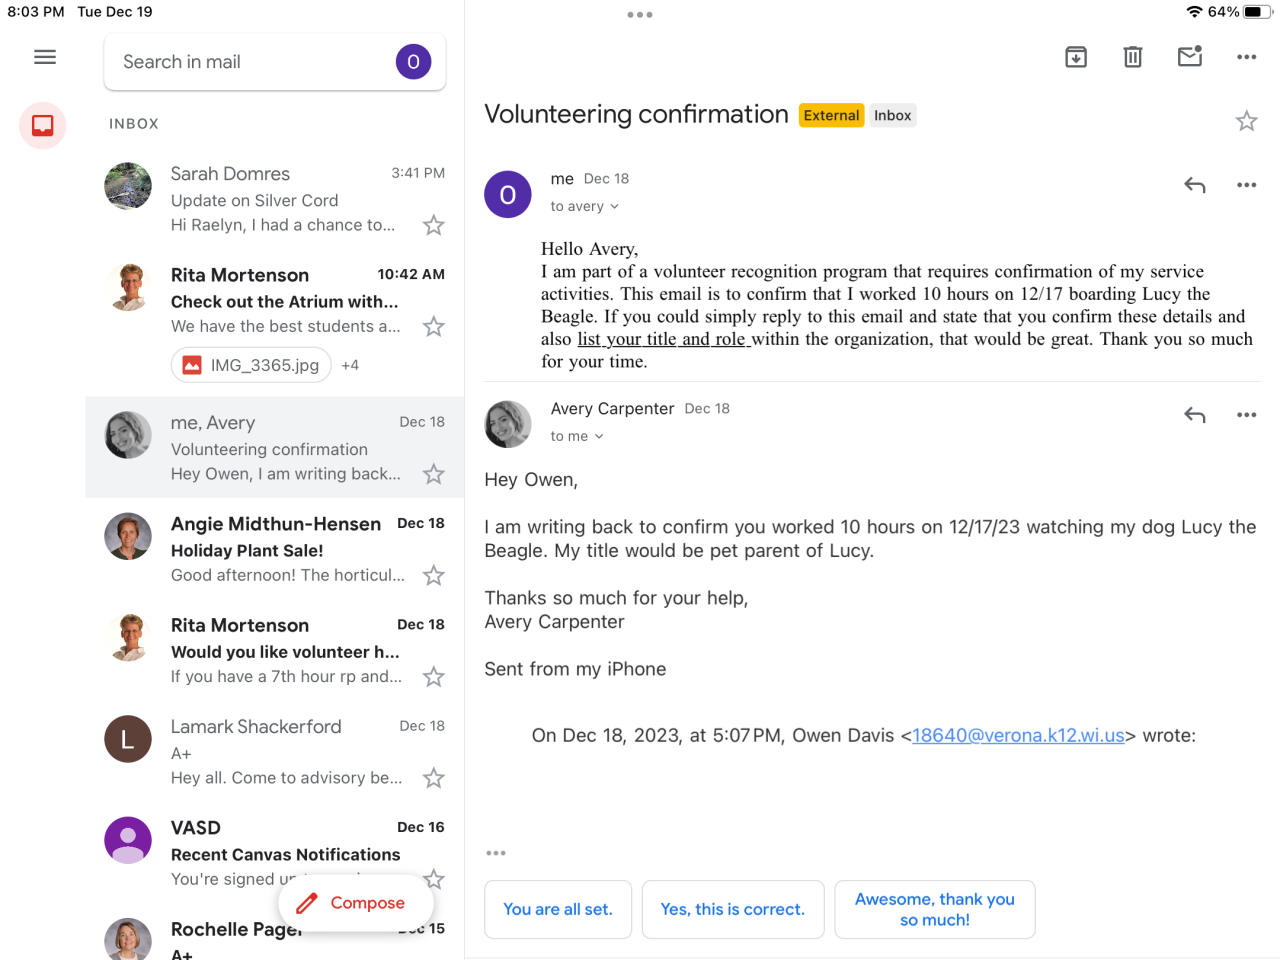Send smart reply 'You are all set.'

[x=558, y=909]
